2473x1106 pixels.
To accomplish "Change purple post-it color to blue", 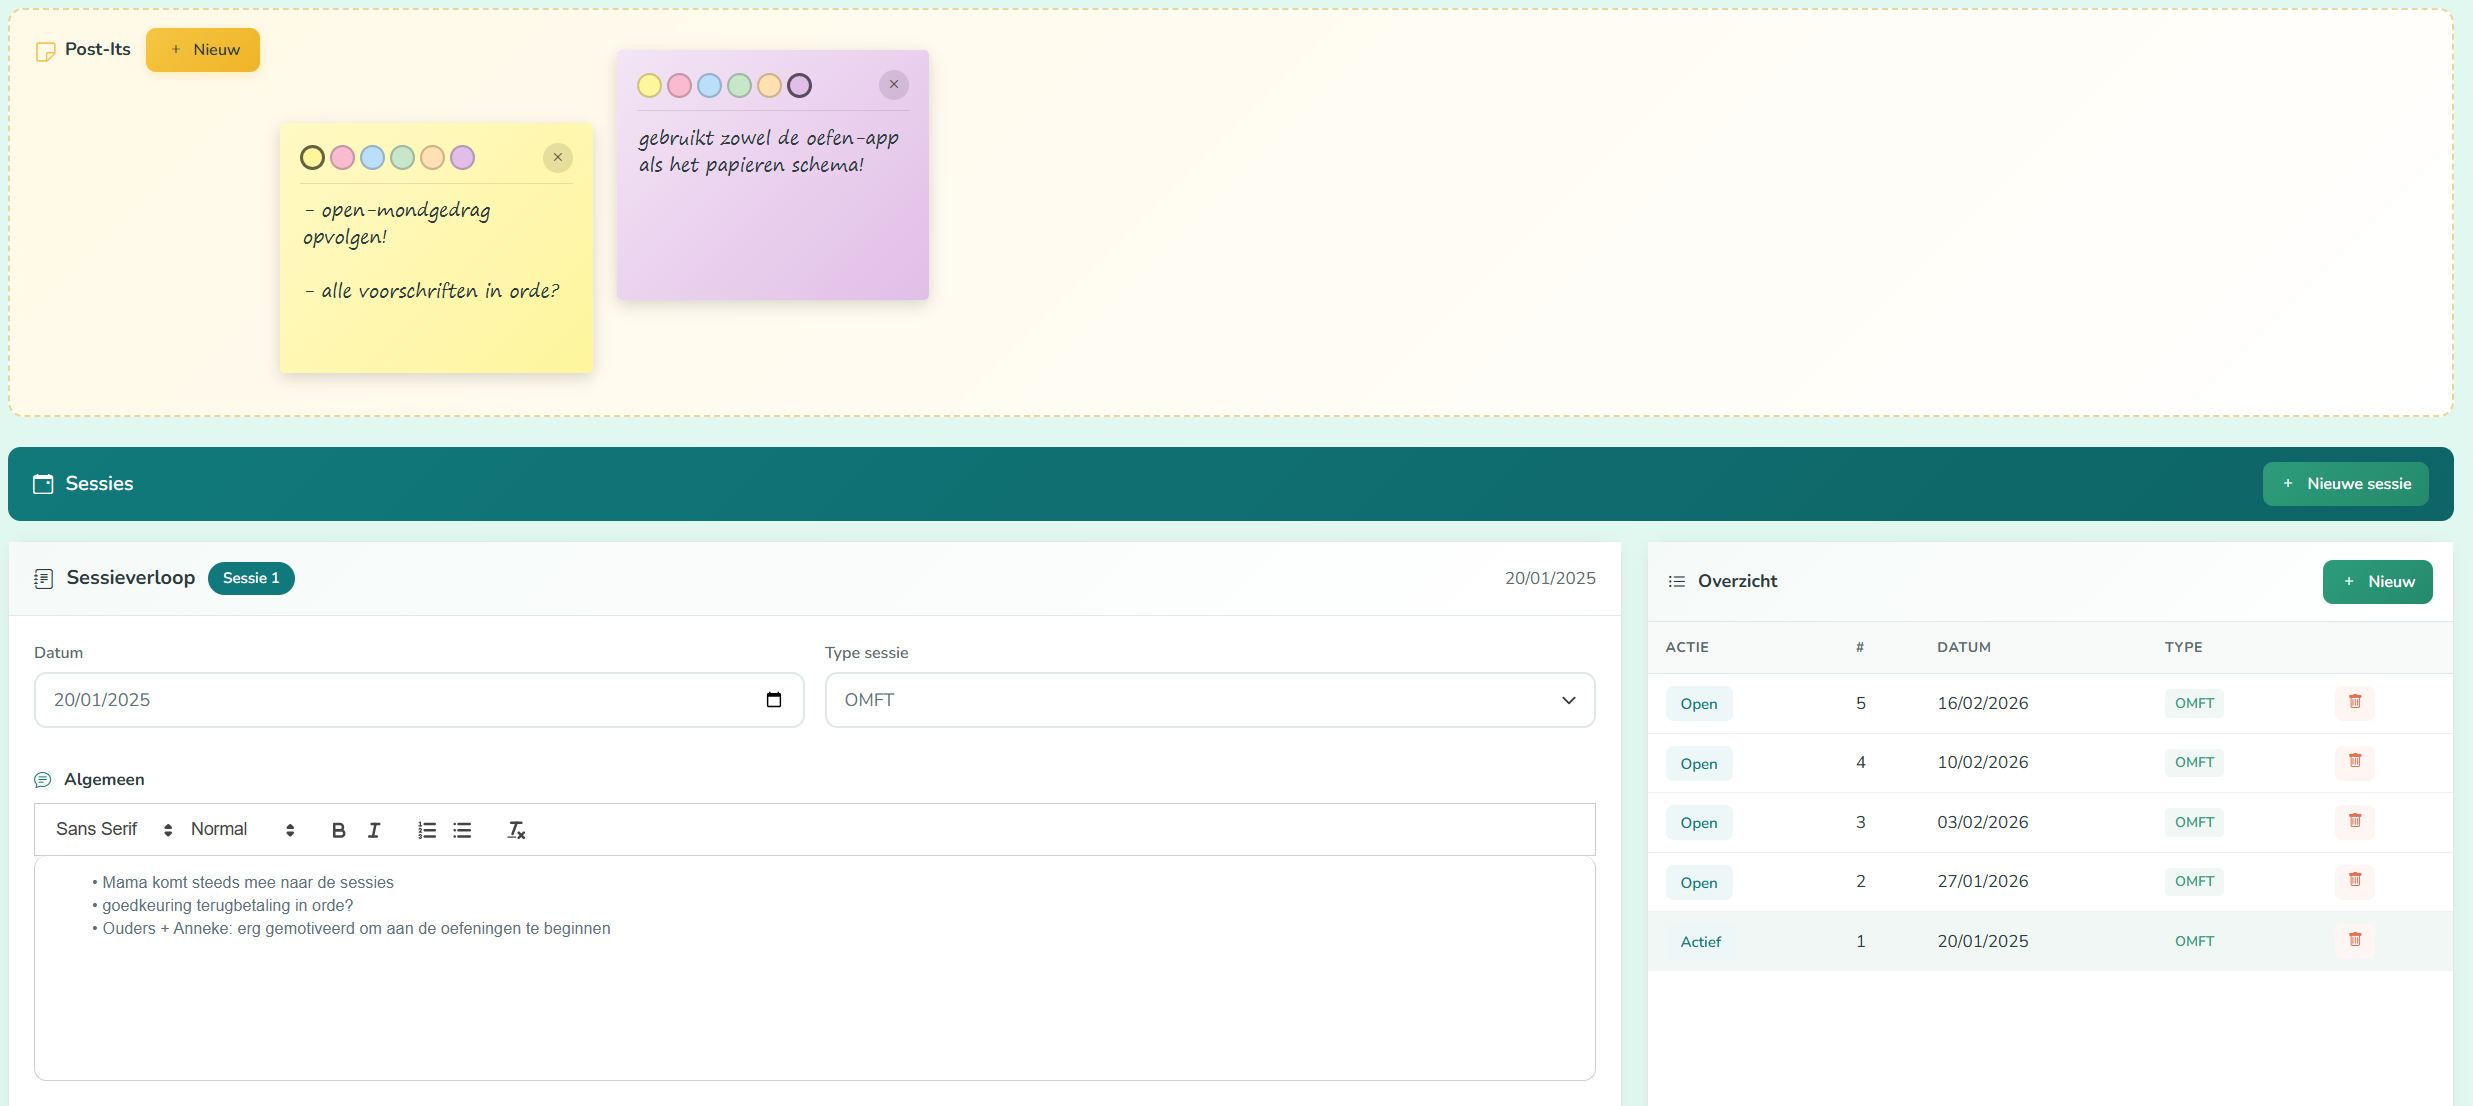I will 709,86.
